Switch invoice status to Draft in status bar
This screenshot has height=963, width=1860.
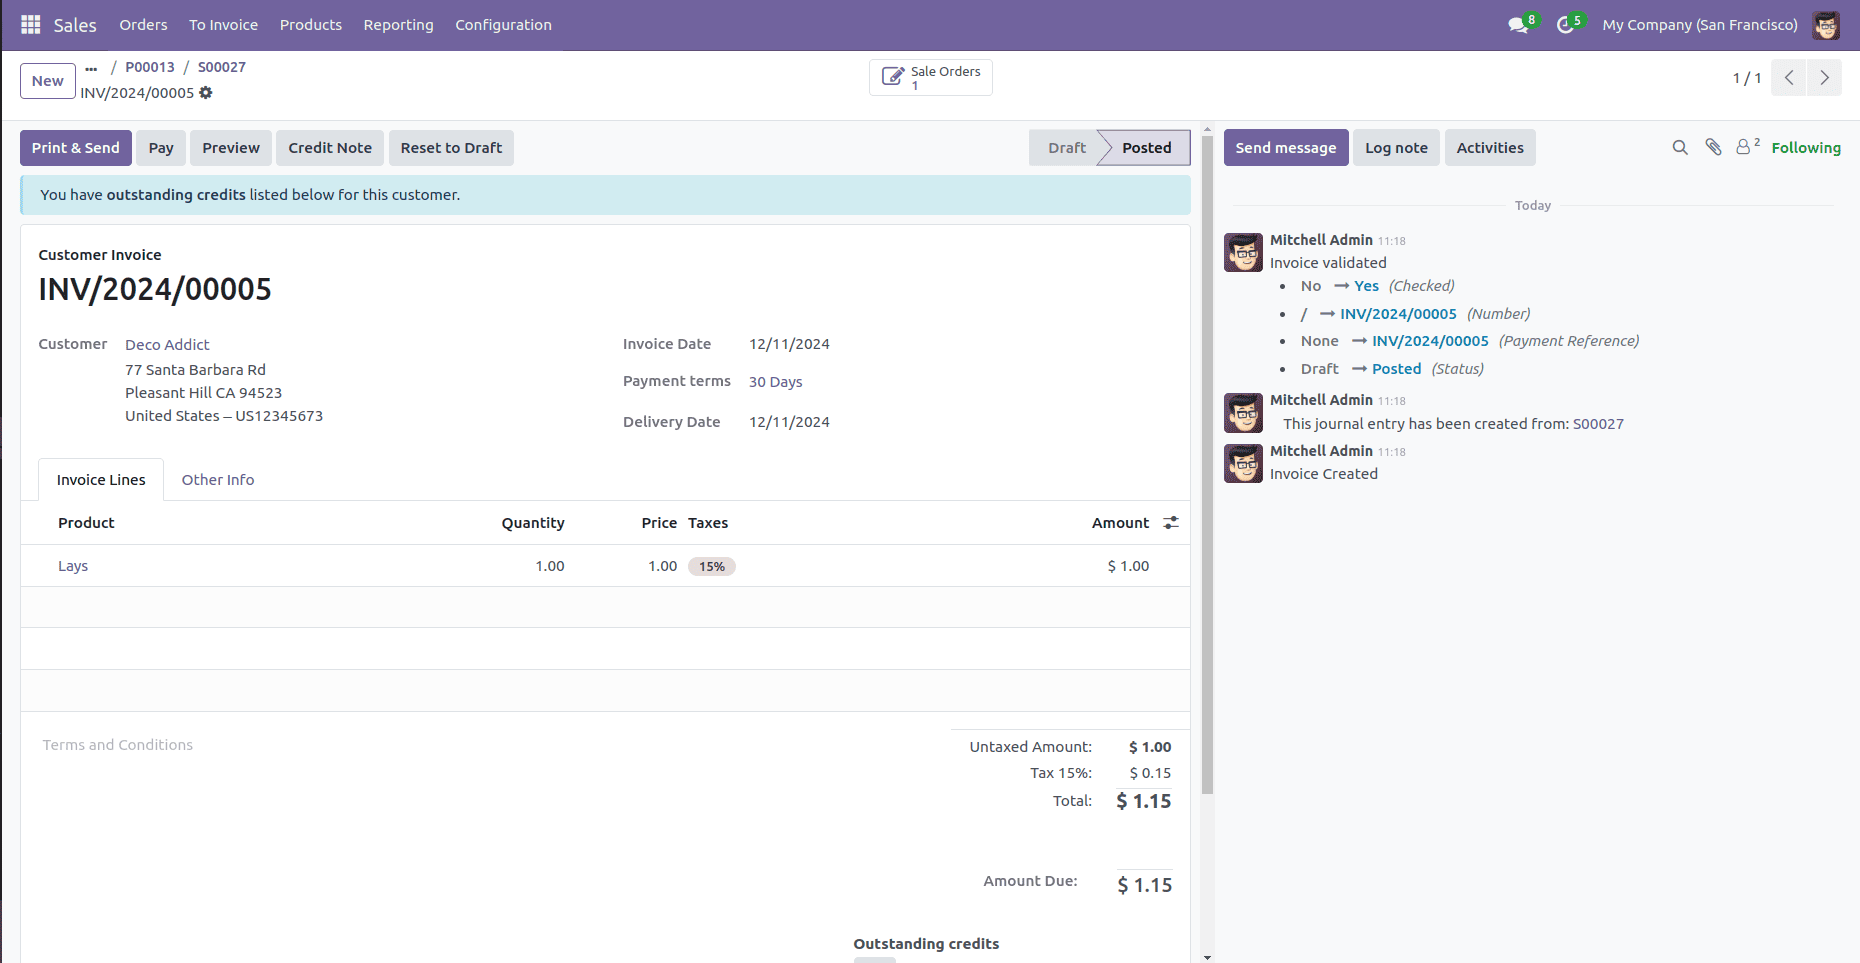click(x=1065, y=147)
